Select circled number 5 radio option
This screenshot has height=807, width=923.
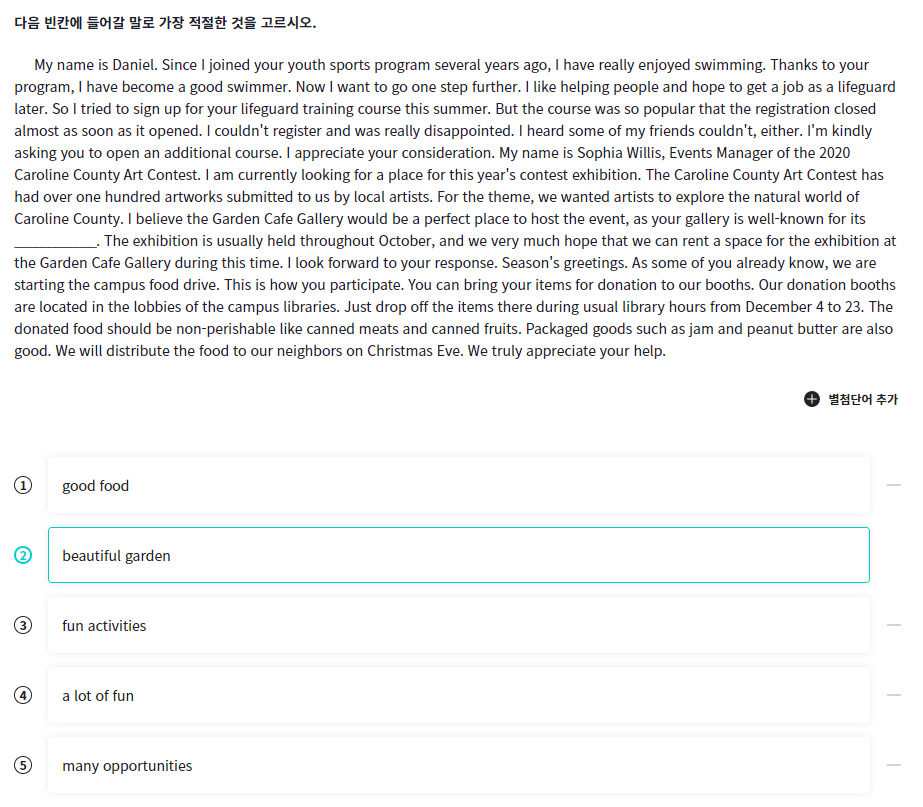(x=23, y=765)
